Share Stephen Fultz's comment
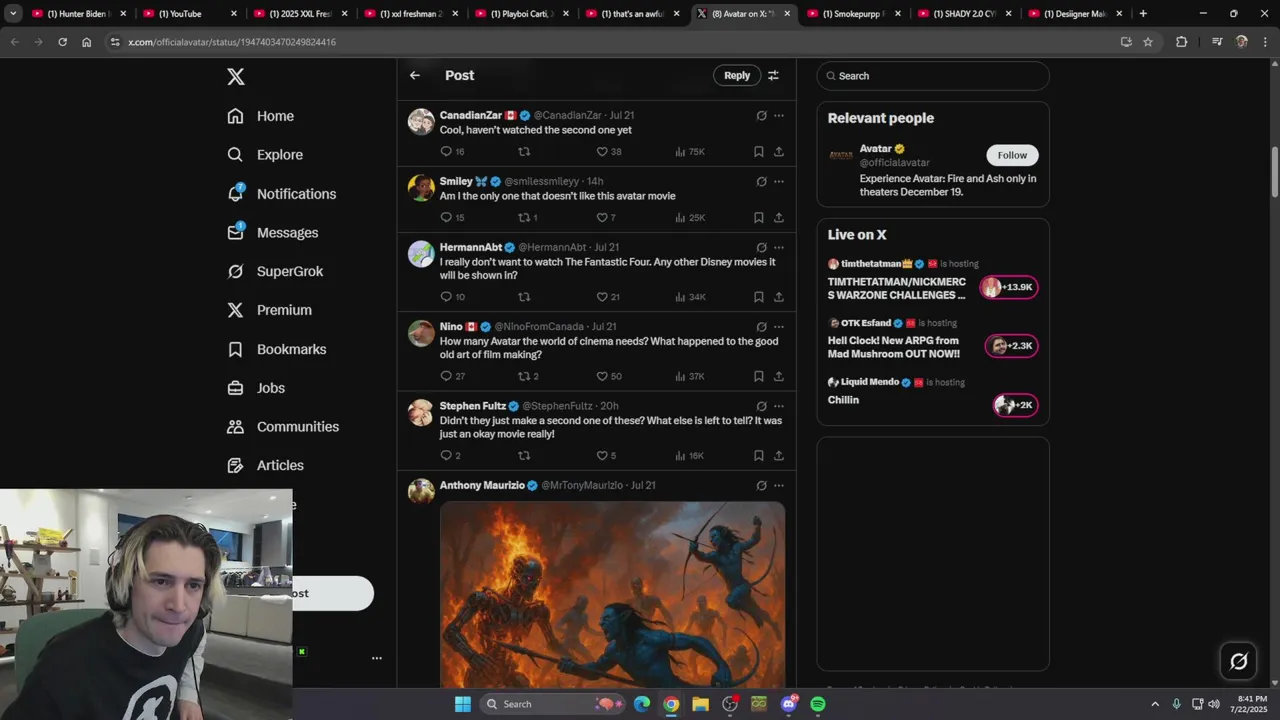Screen dimensions: 1280x720 click(779, 456)
